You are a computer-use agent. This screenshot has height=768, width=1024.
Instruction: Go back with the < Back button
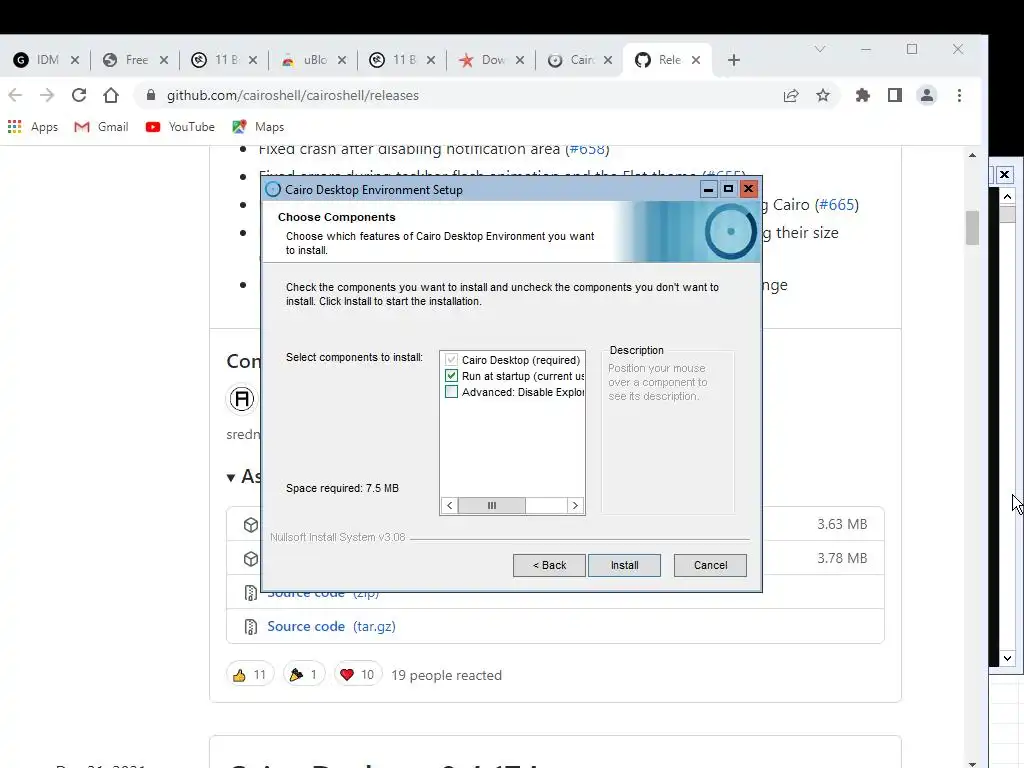(x=549, y=565)
